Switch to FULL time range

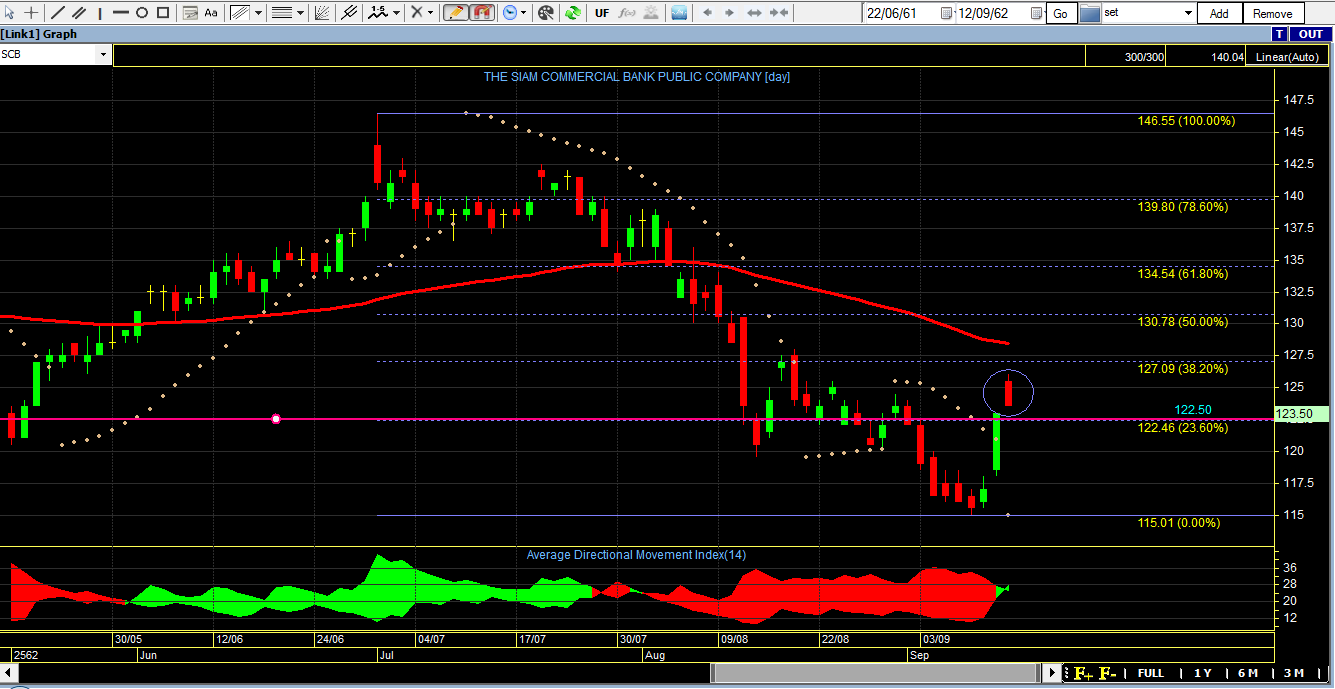1151,673
